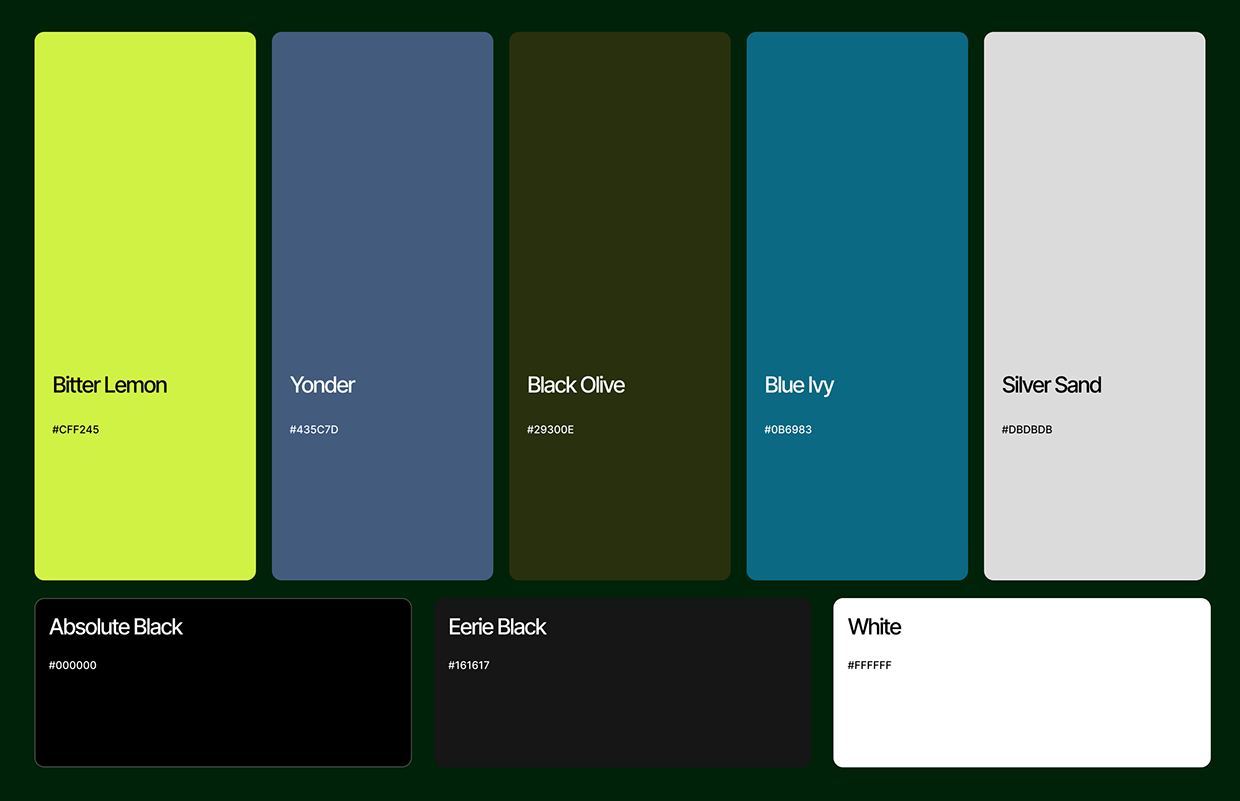Click the "White" name label
The height and width of the screenshot is (801, 1240).
(874, 627)
